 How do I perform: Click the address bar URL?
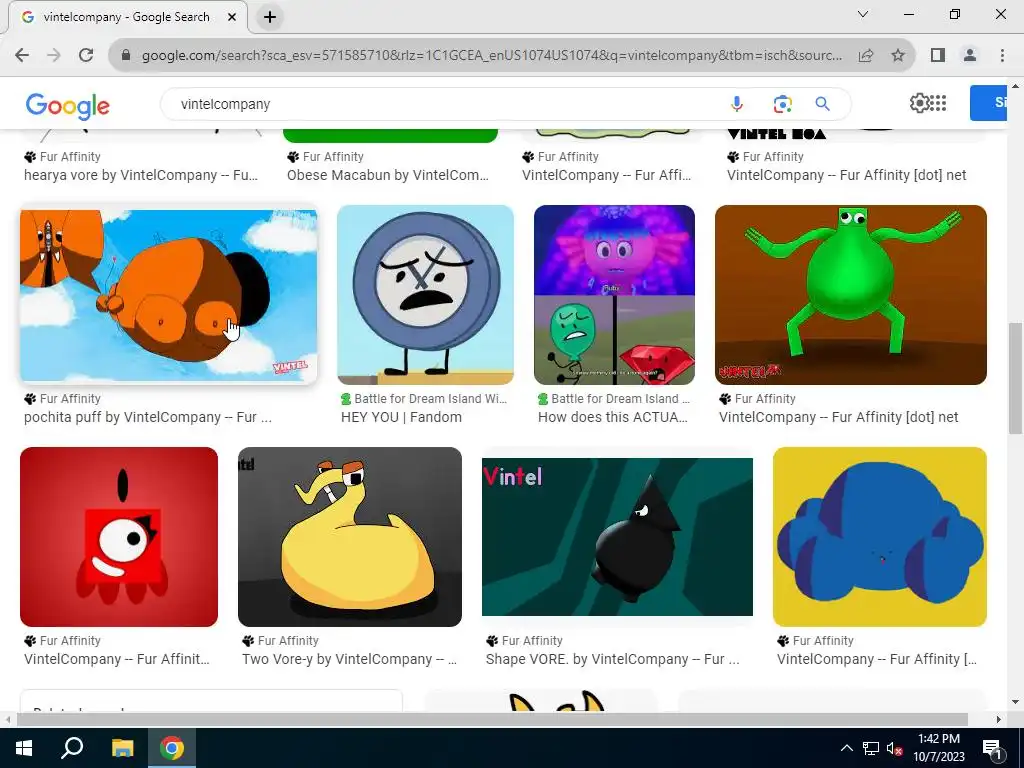492,56
